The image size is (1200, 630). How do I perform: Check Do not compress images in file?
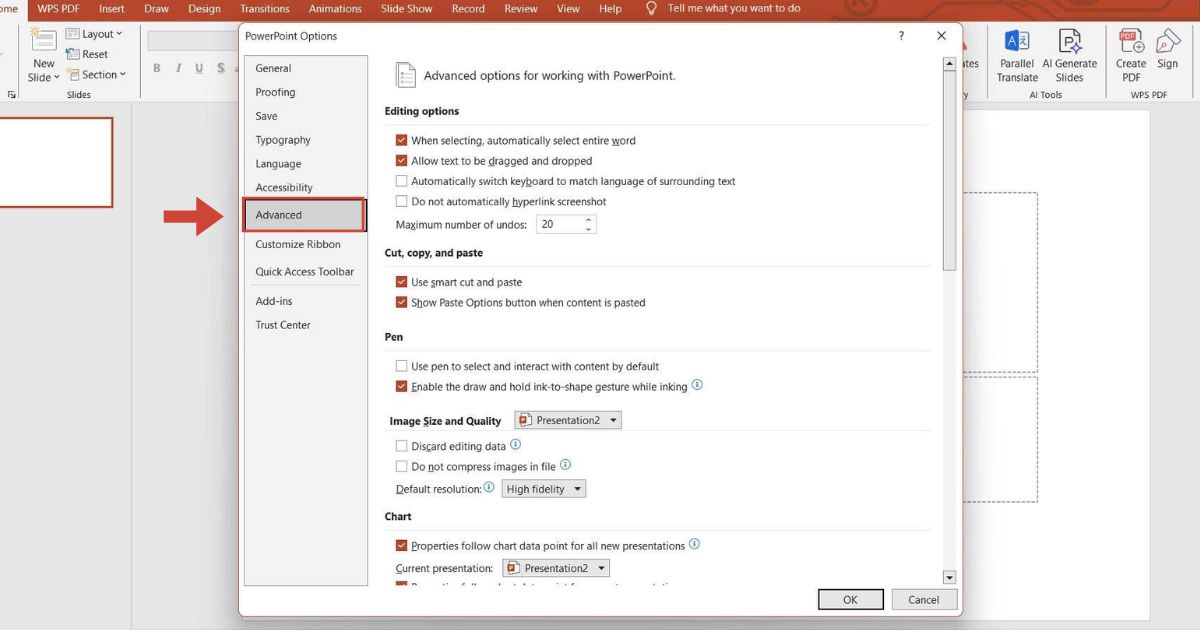coord(402,466)
